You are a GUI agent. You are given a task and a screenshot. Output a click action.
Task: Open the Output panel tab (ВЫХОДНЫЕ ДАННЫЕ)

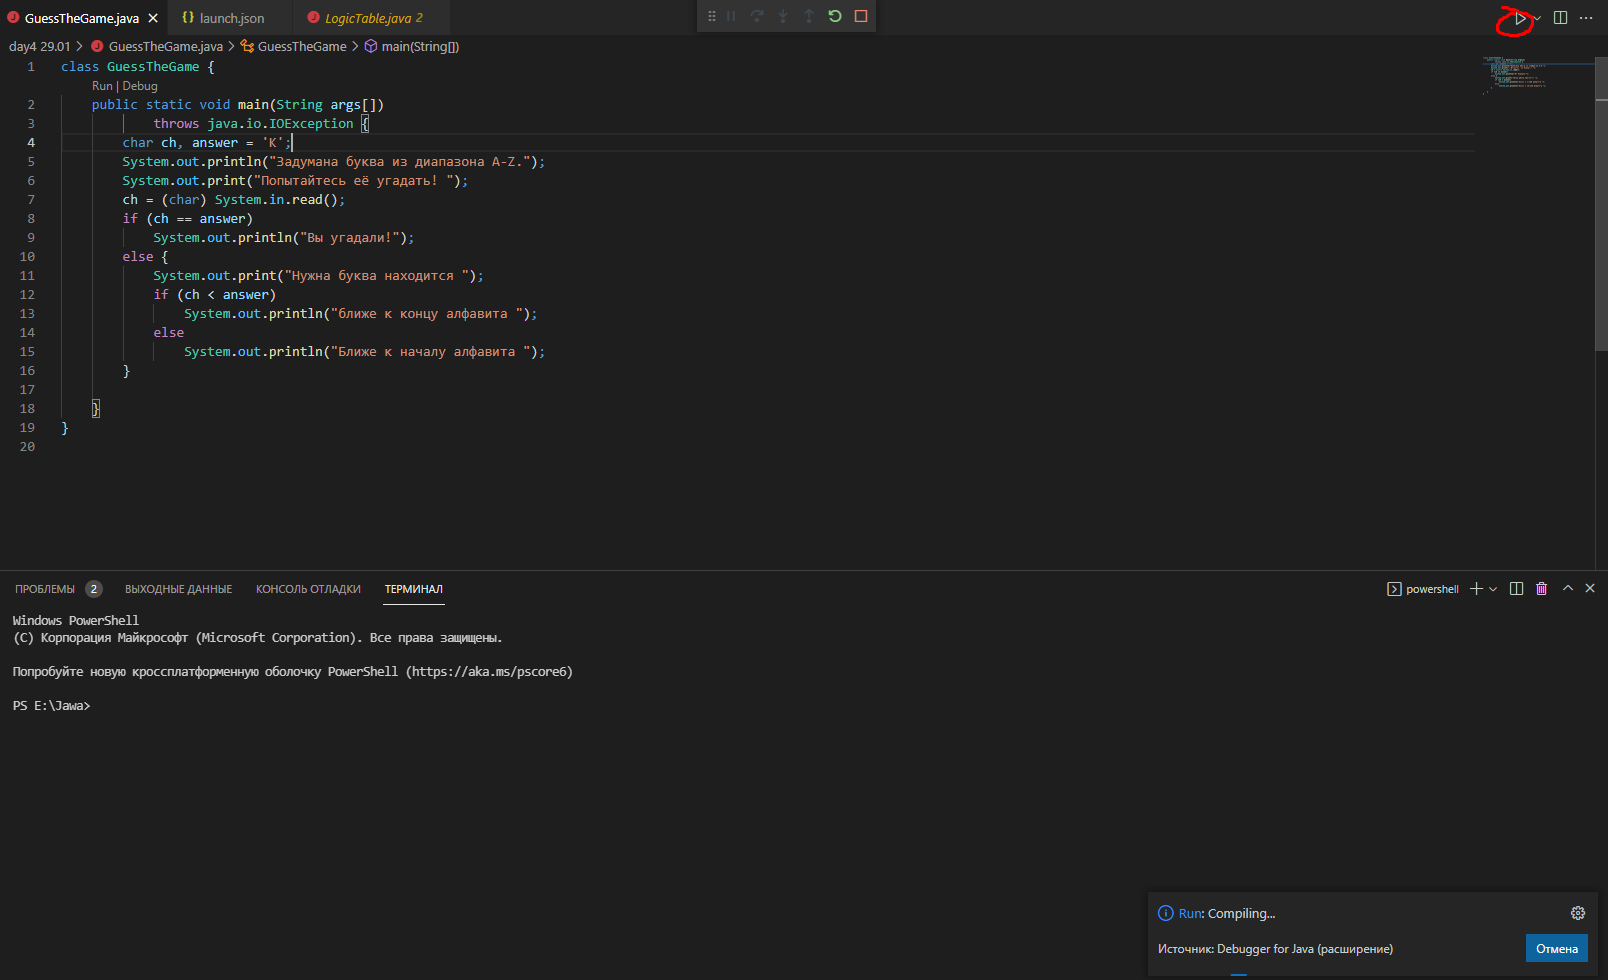pyautogui.click(x=178, y=589)
